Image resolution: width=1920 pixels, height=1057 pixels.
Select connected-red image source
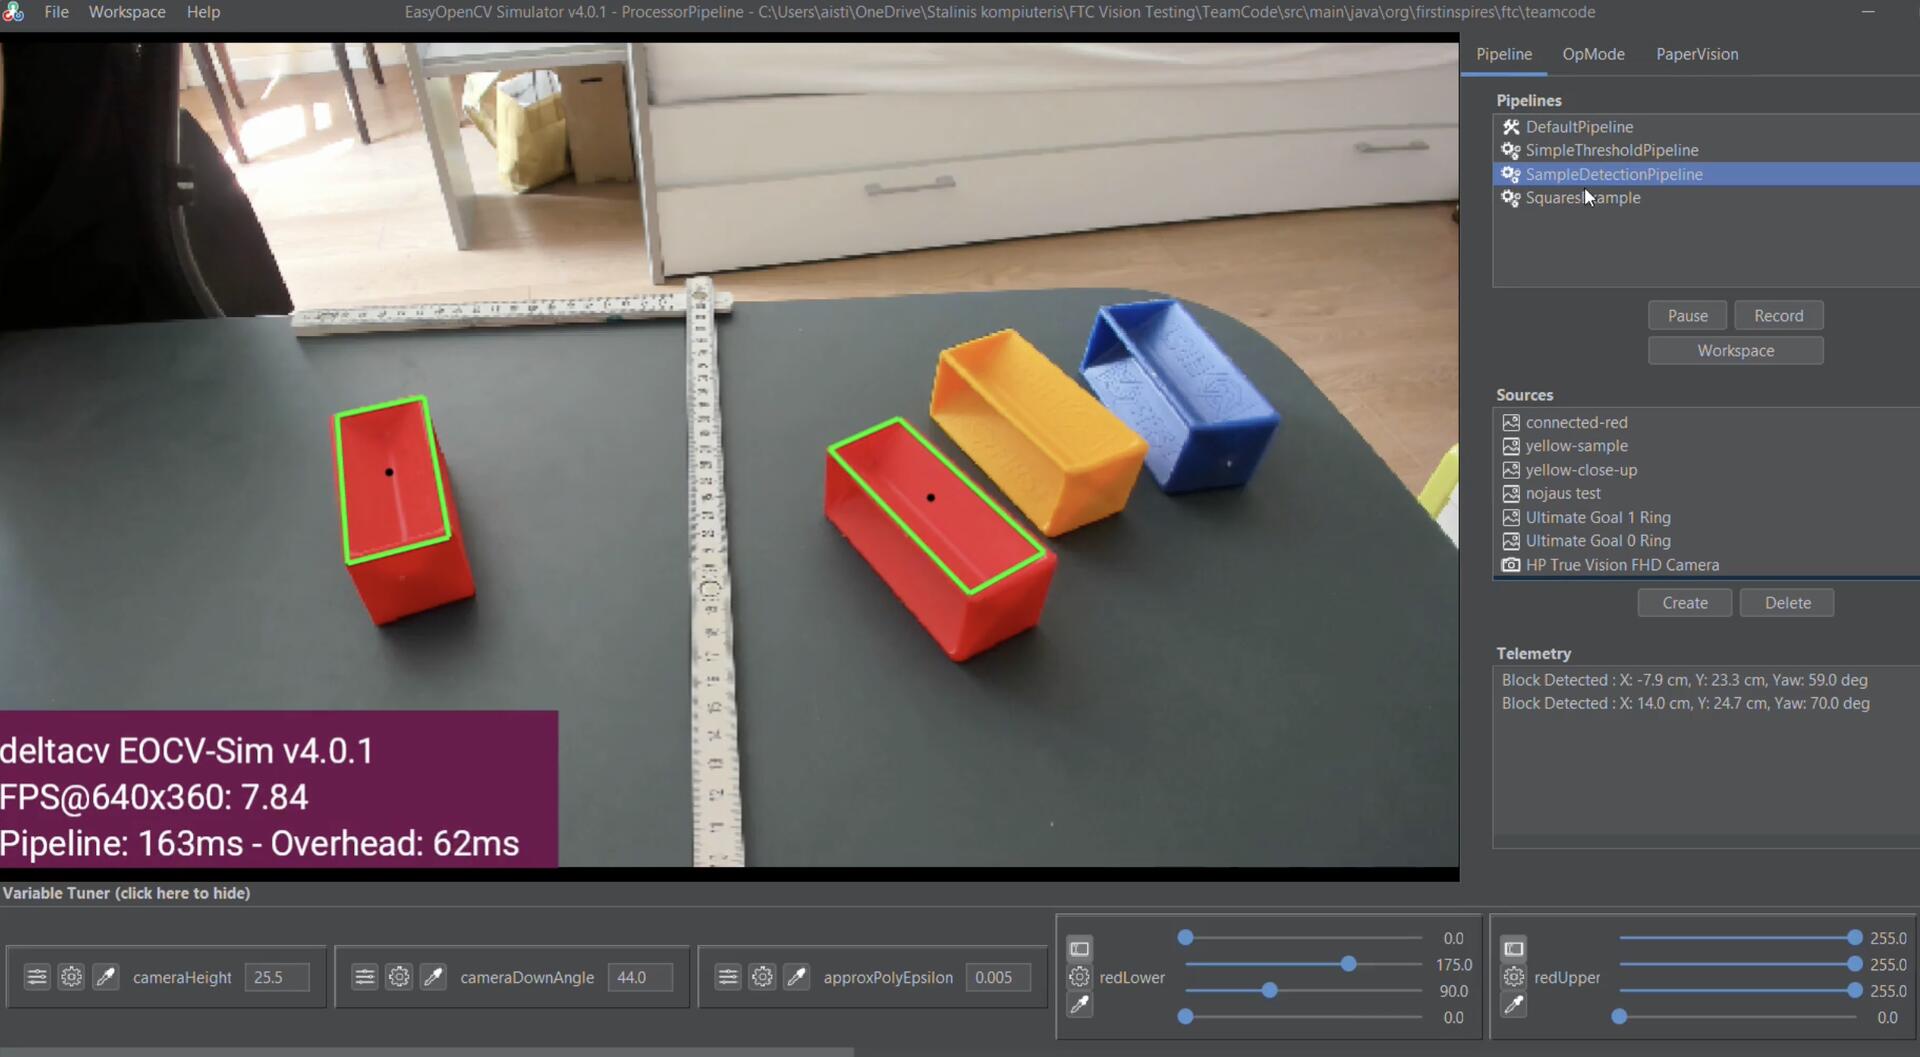tap(1706, 422)
